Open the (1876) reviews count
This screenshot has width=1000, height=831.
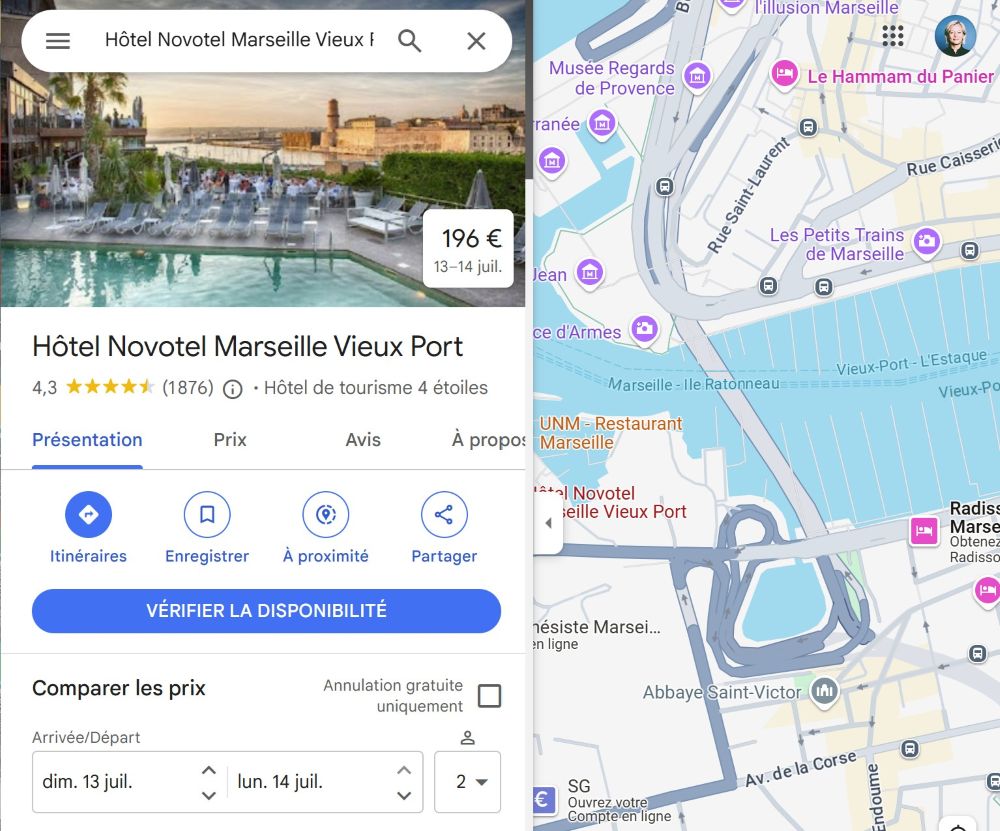click(x=188, y=388)
